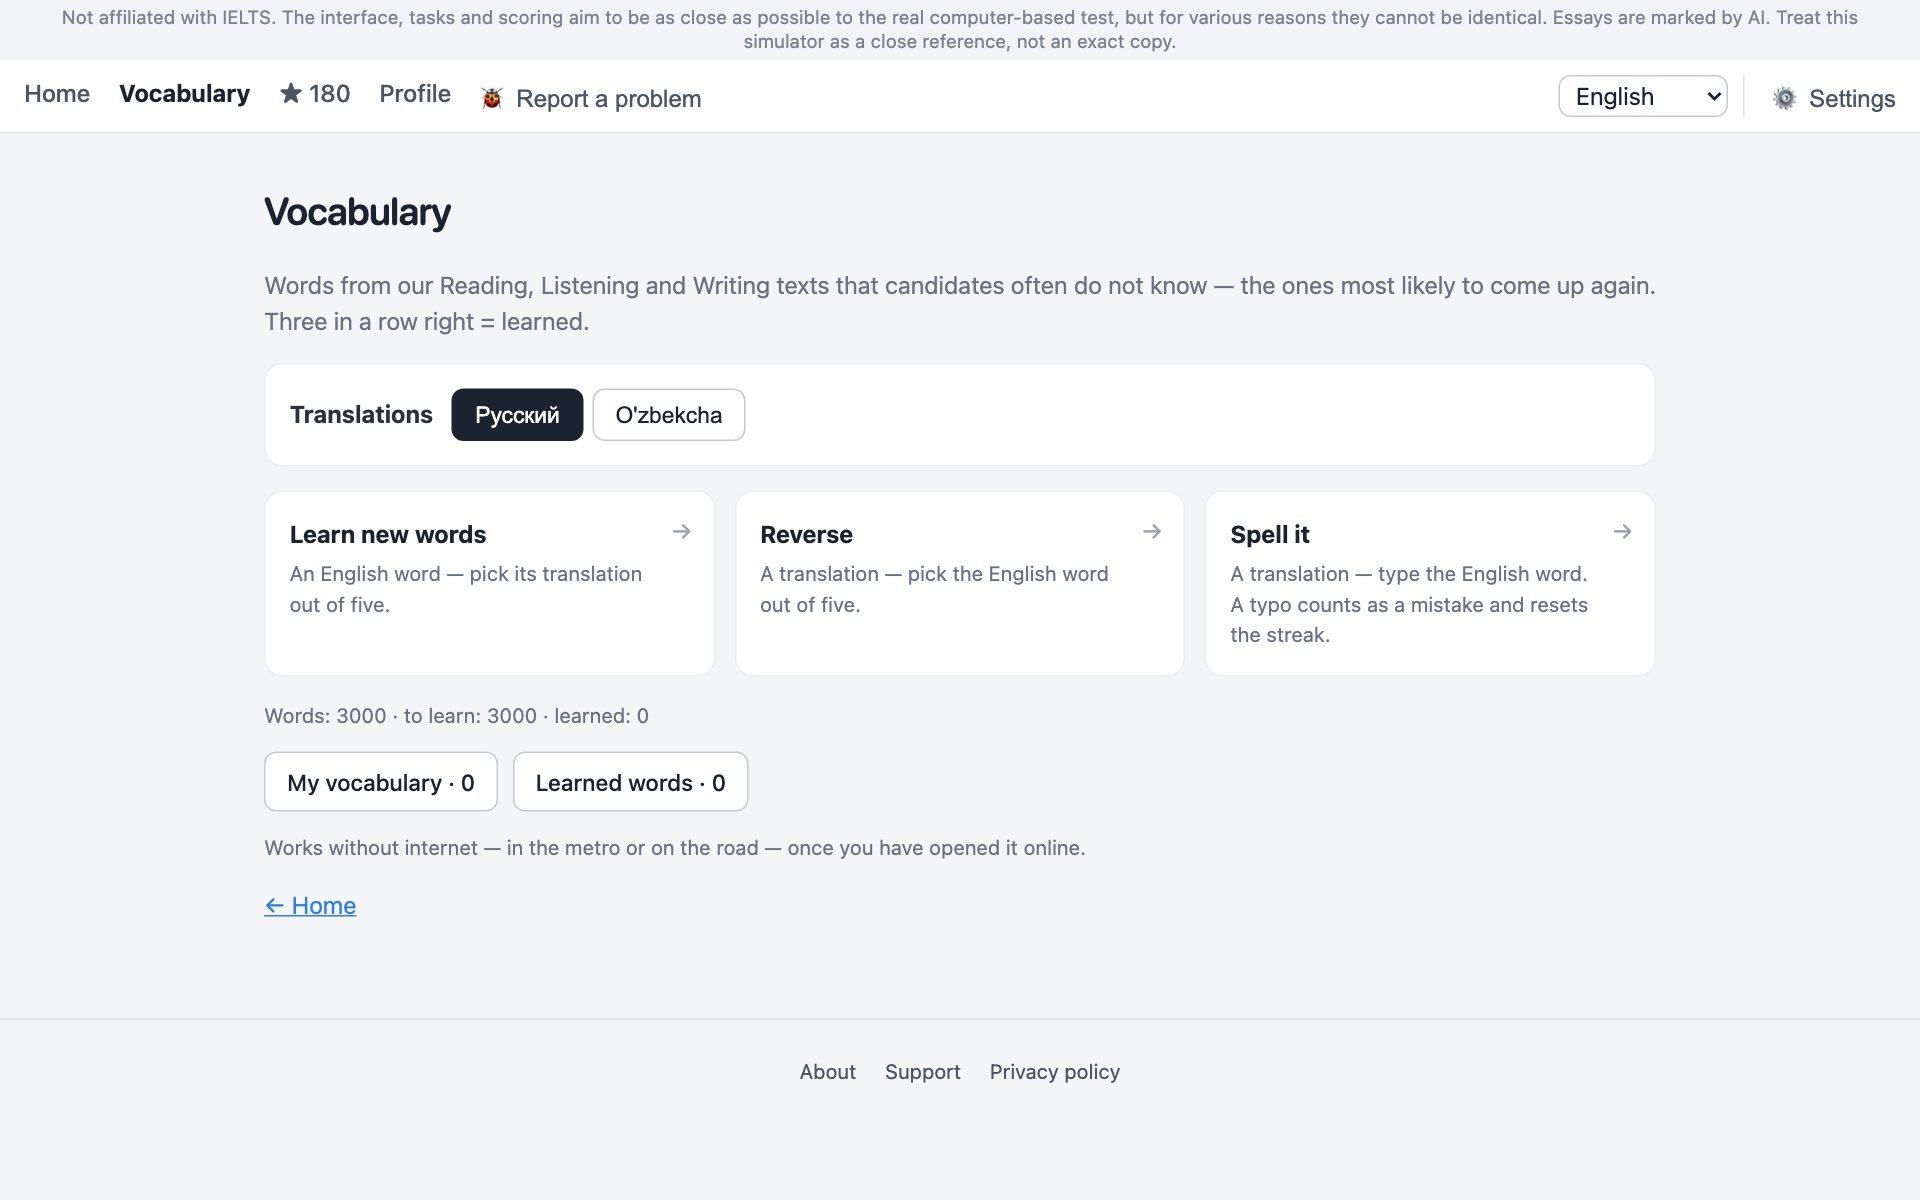Start the Spell it exercise card
This screenshot has height=1200, width=1920.
click(1430, 583)
